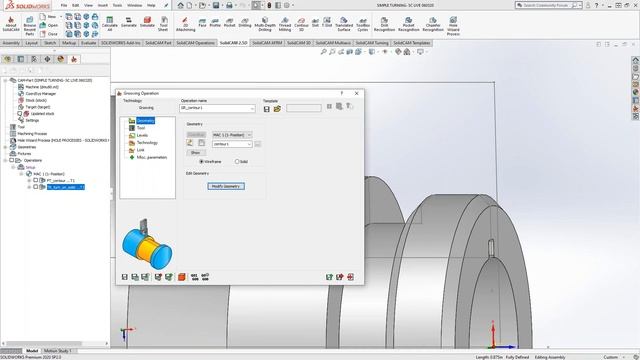Click the Pocket Recognition icon
Screen dimensions: 640x360
409,24
